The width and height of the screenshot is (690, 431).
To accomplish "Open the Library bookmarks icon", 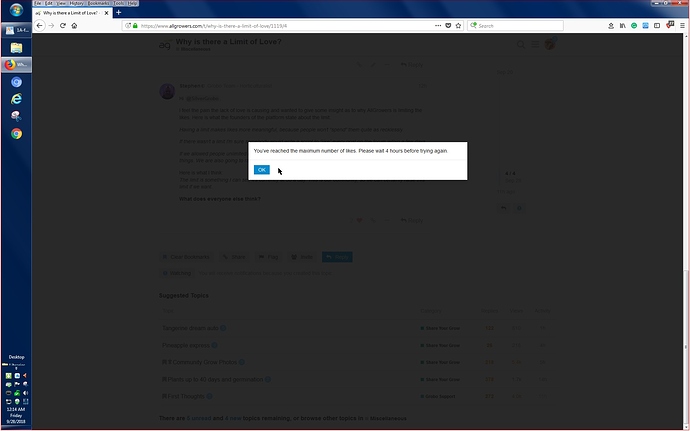I will pyautogui.click(x=622, y=26).
